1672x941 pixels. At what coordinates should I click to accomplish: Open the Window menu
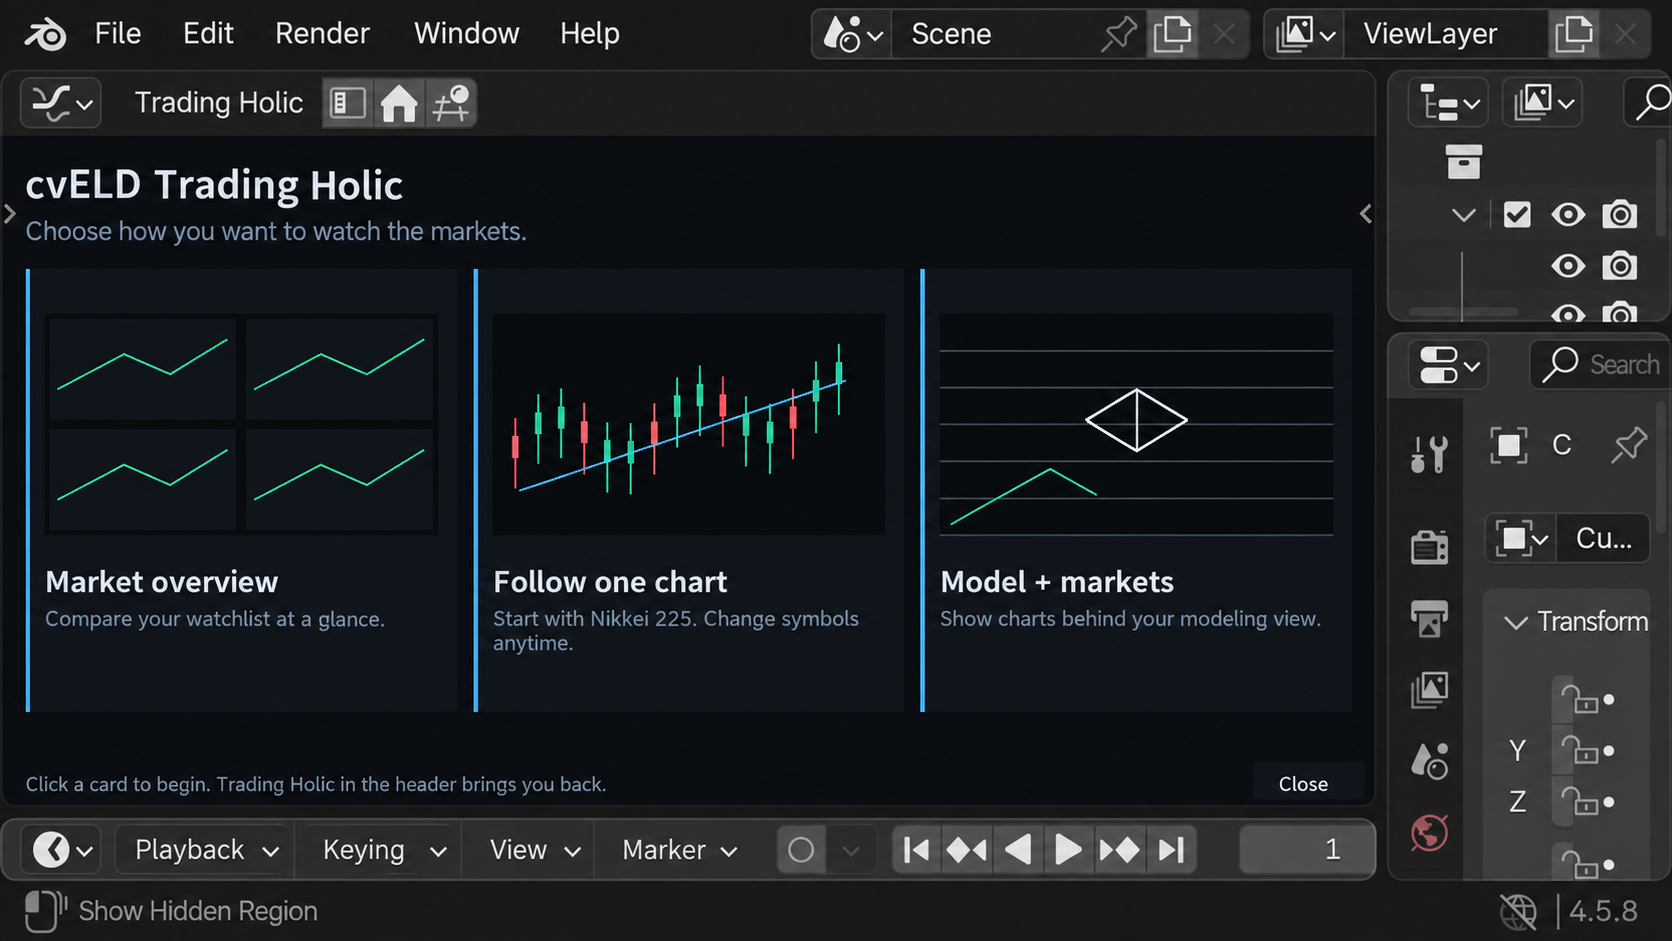pos(466,34)
